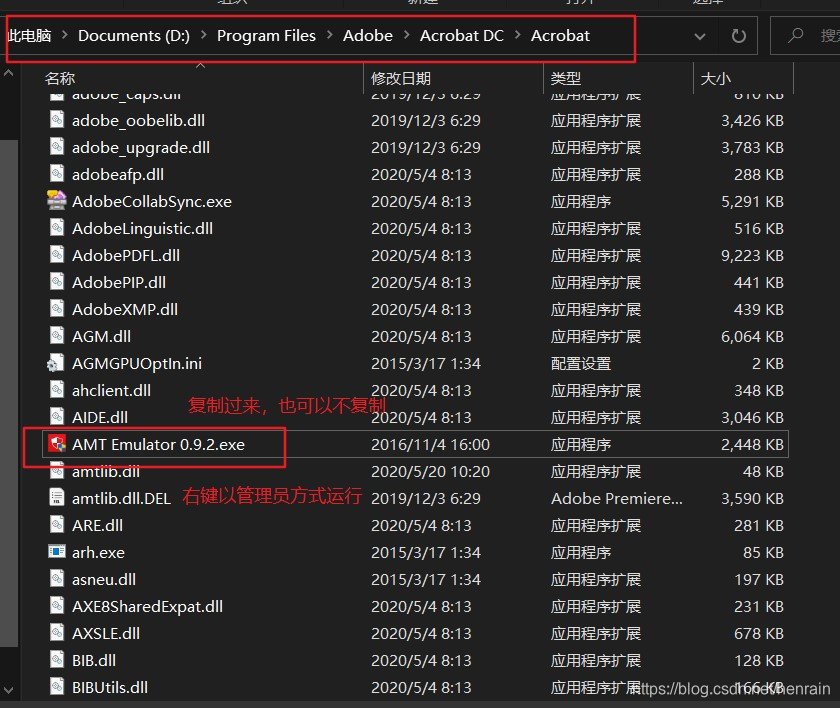Screen dimensions: 840x708
Task: Click the AXE8SharedExpat.dll file icon
Action: click(57, 605)
